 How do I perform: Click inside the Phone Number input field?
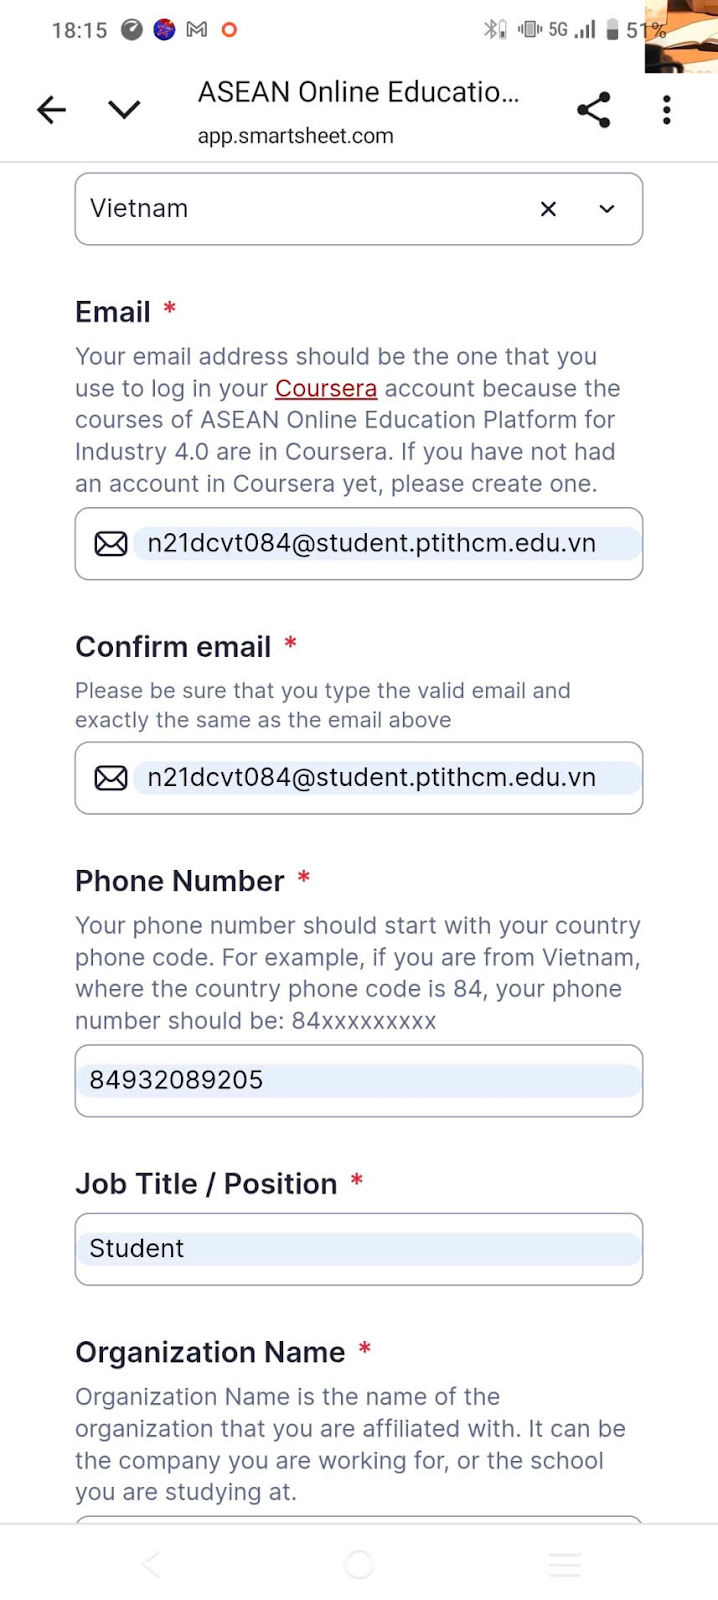tap(358, 1080)
